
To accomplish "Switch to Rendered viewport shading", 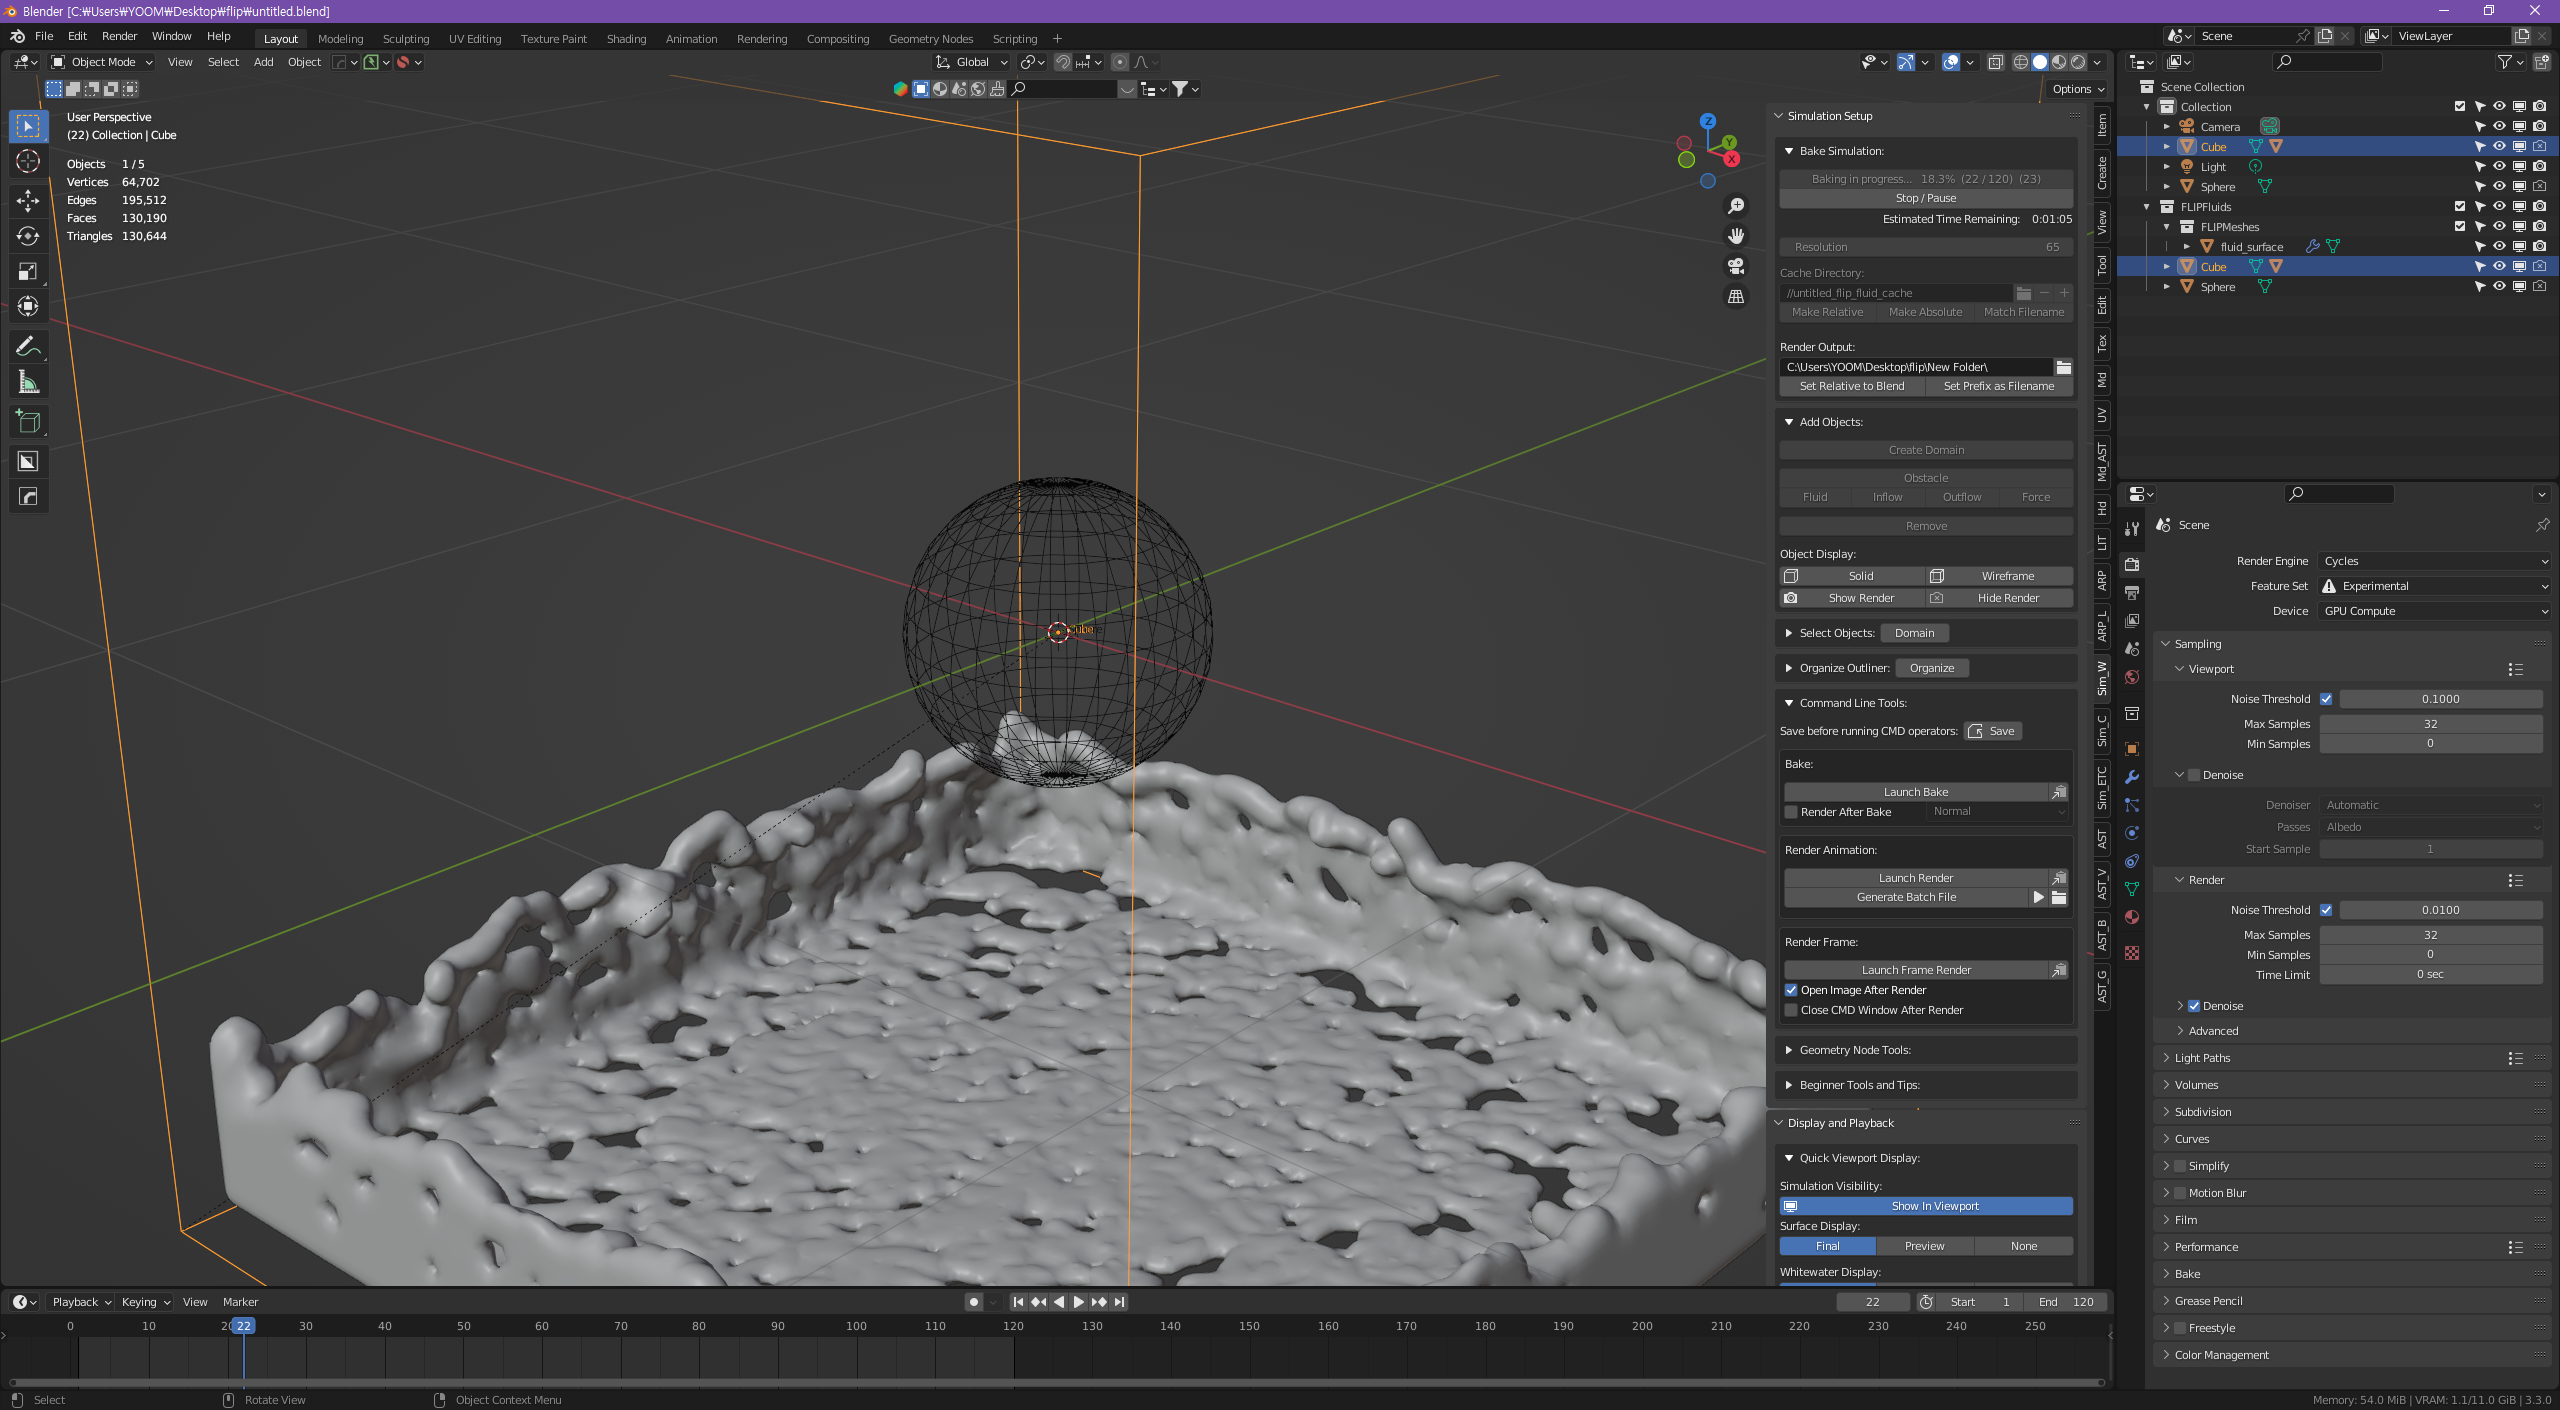I will pos(2078,62).
